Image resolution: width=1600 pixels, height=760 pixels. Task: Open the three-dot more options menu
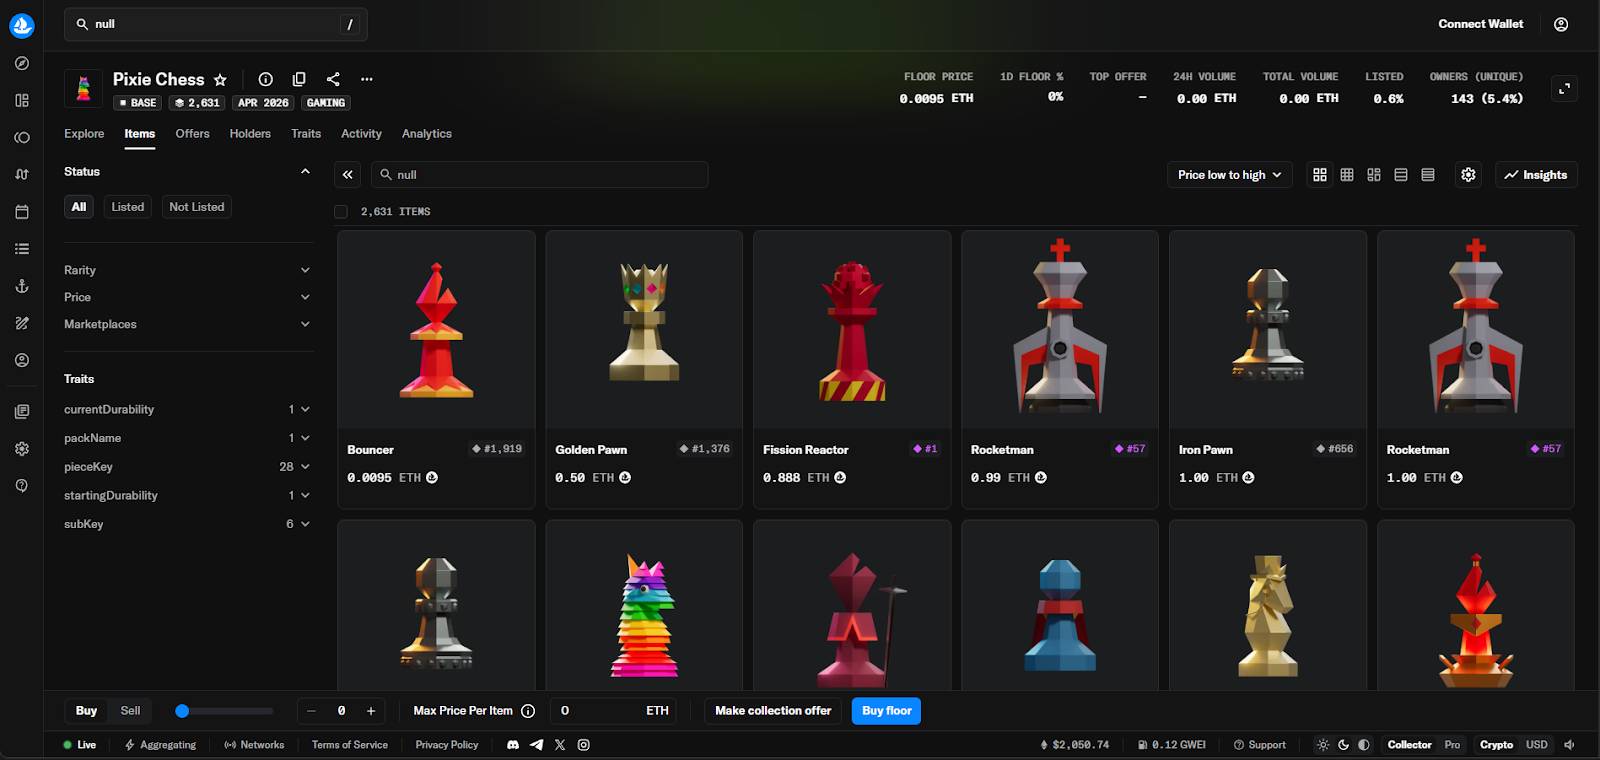367,79
